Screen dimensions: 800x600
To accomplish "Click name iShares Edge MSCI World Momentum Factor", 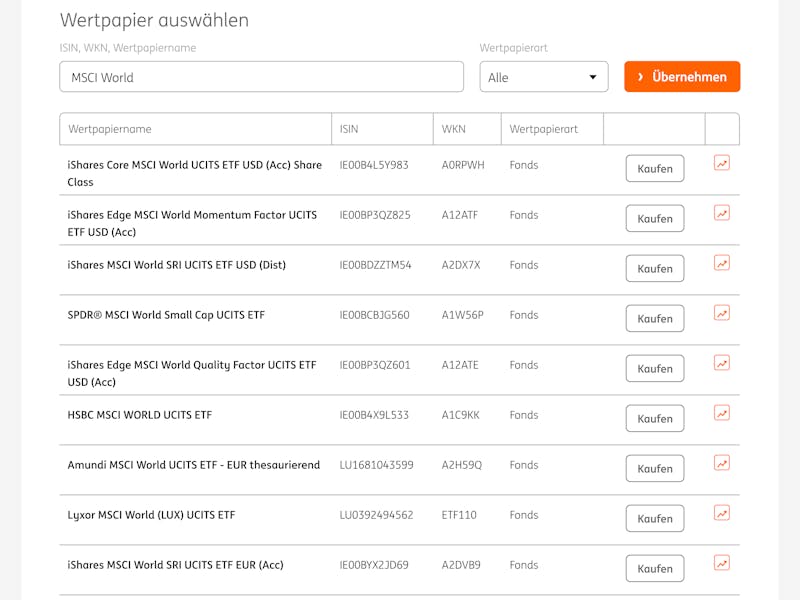I will click(192, 223).
